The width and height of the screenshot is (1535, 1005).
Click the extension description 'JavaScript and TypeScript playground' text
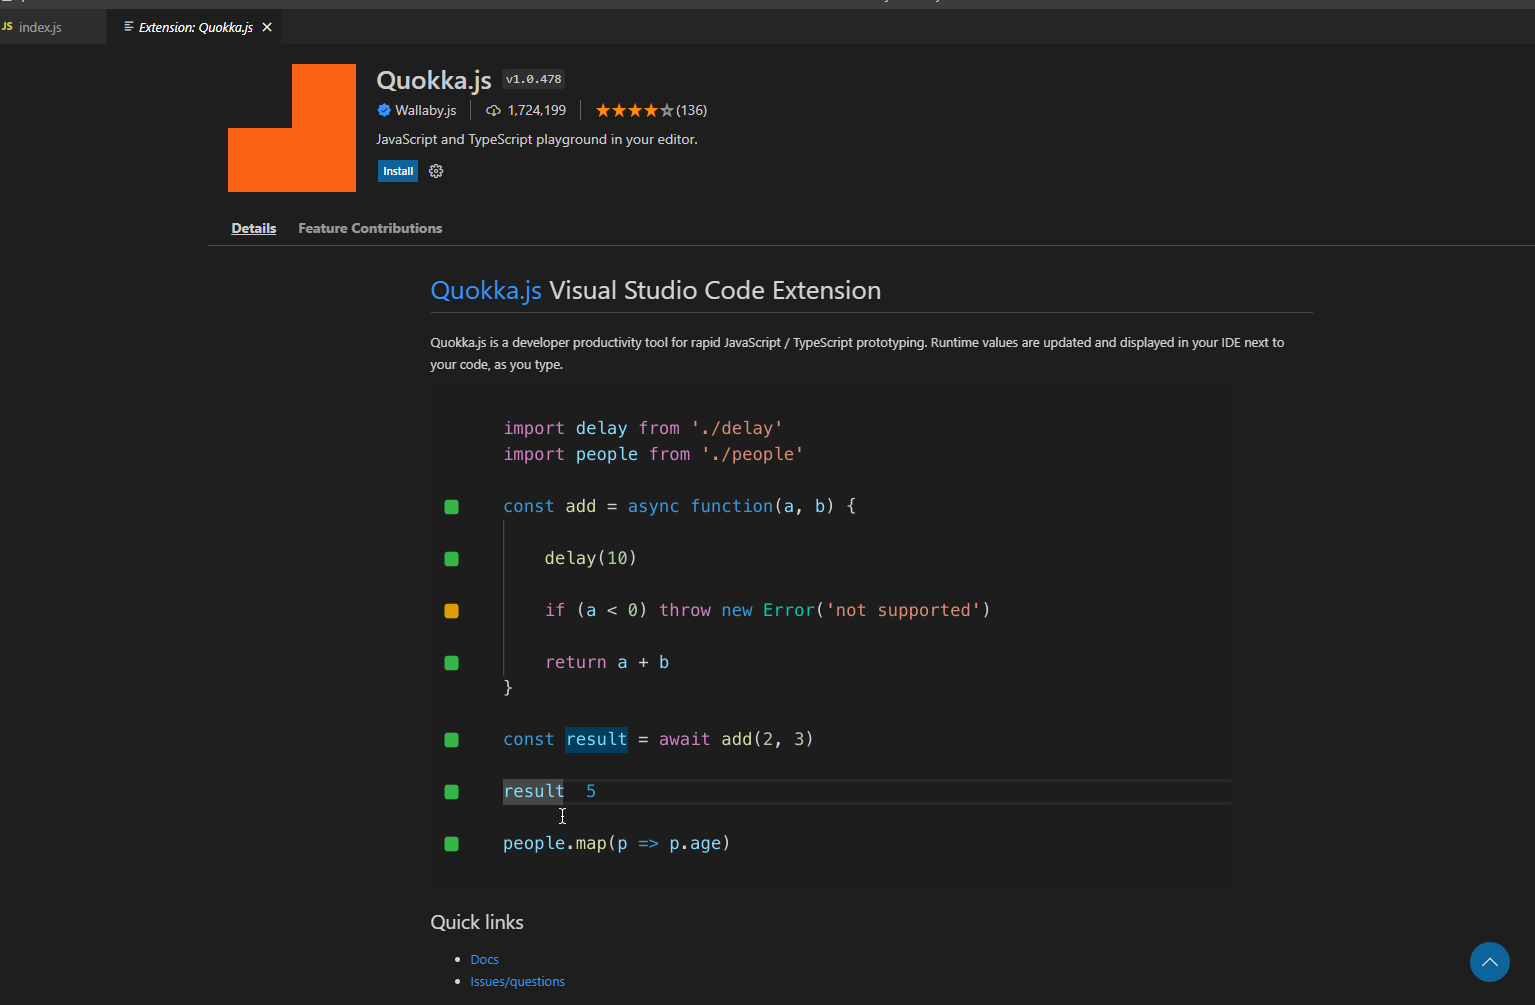[537, 139]
